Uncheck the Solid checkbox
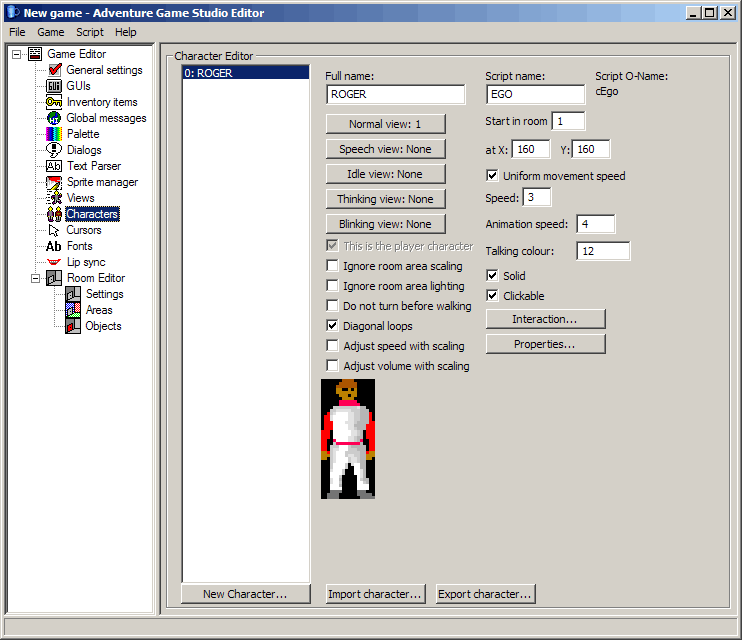Screen dimensions: 742x640 [492, 275]
